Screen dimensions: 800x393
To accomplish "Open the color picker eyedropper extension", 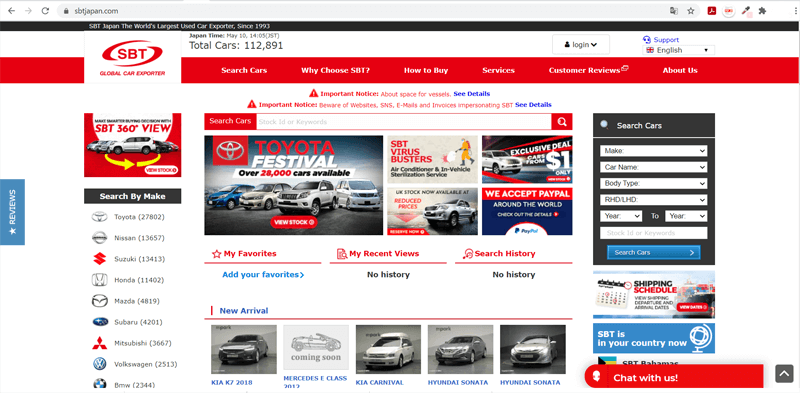I will point(746,11).
